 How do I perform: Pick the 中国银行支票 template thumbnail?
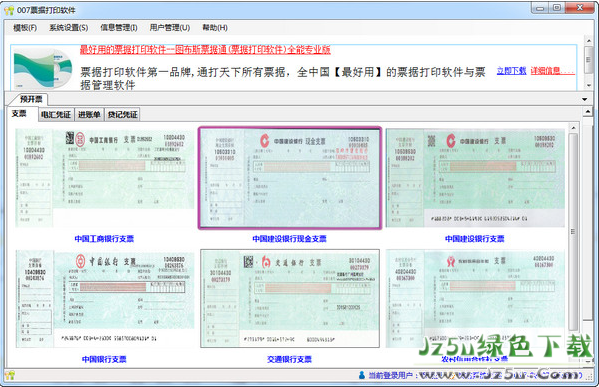pos(104,299)
